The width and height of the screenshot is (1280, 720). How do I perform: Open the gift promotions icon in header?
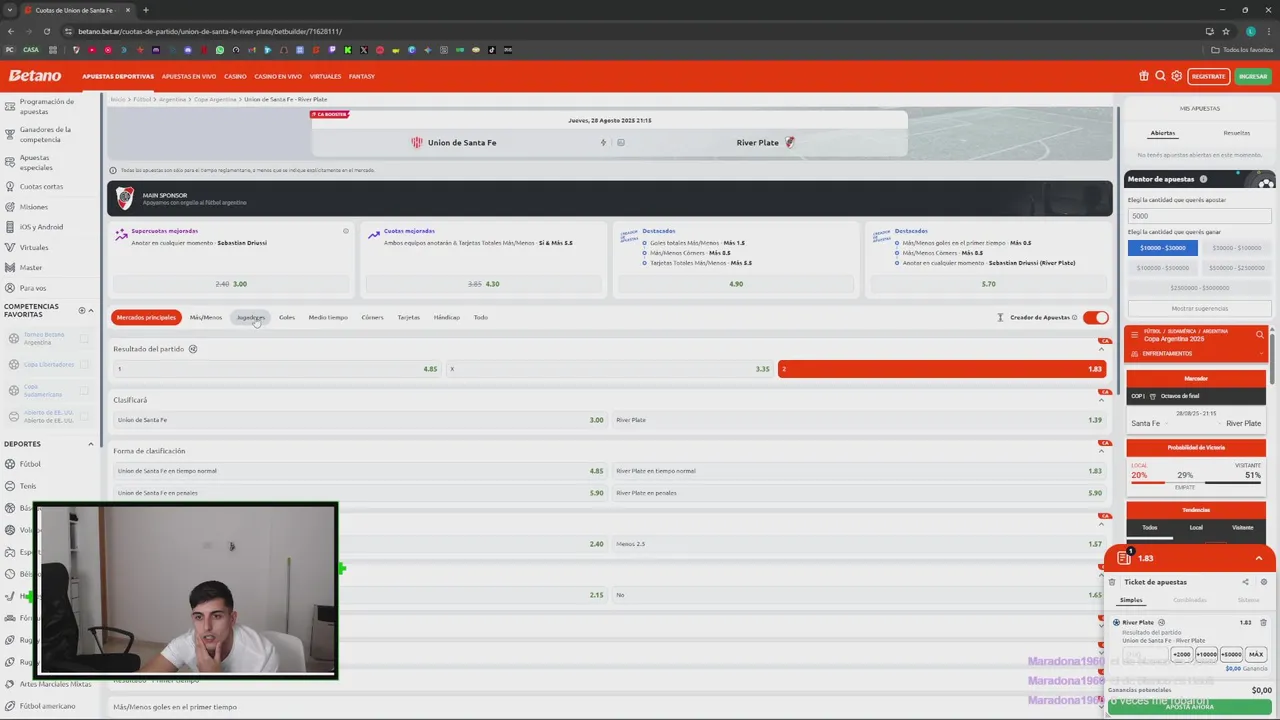click(1144, 76)
